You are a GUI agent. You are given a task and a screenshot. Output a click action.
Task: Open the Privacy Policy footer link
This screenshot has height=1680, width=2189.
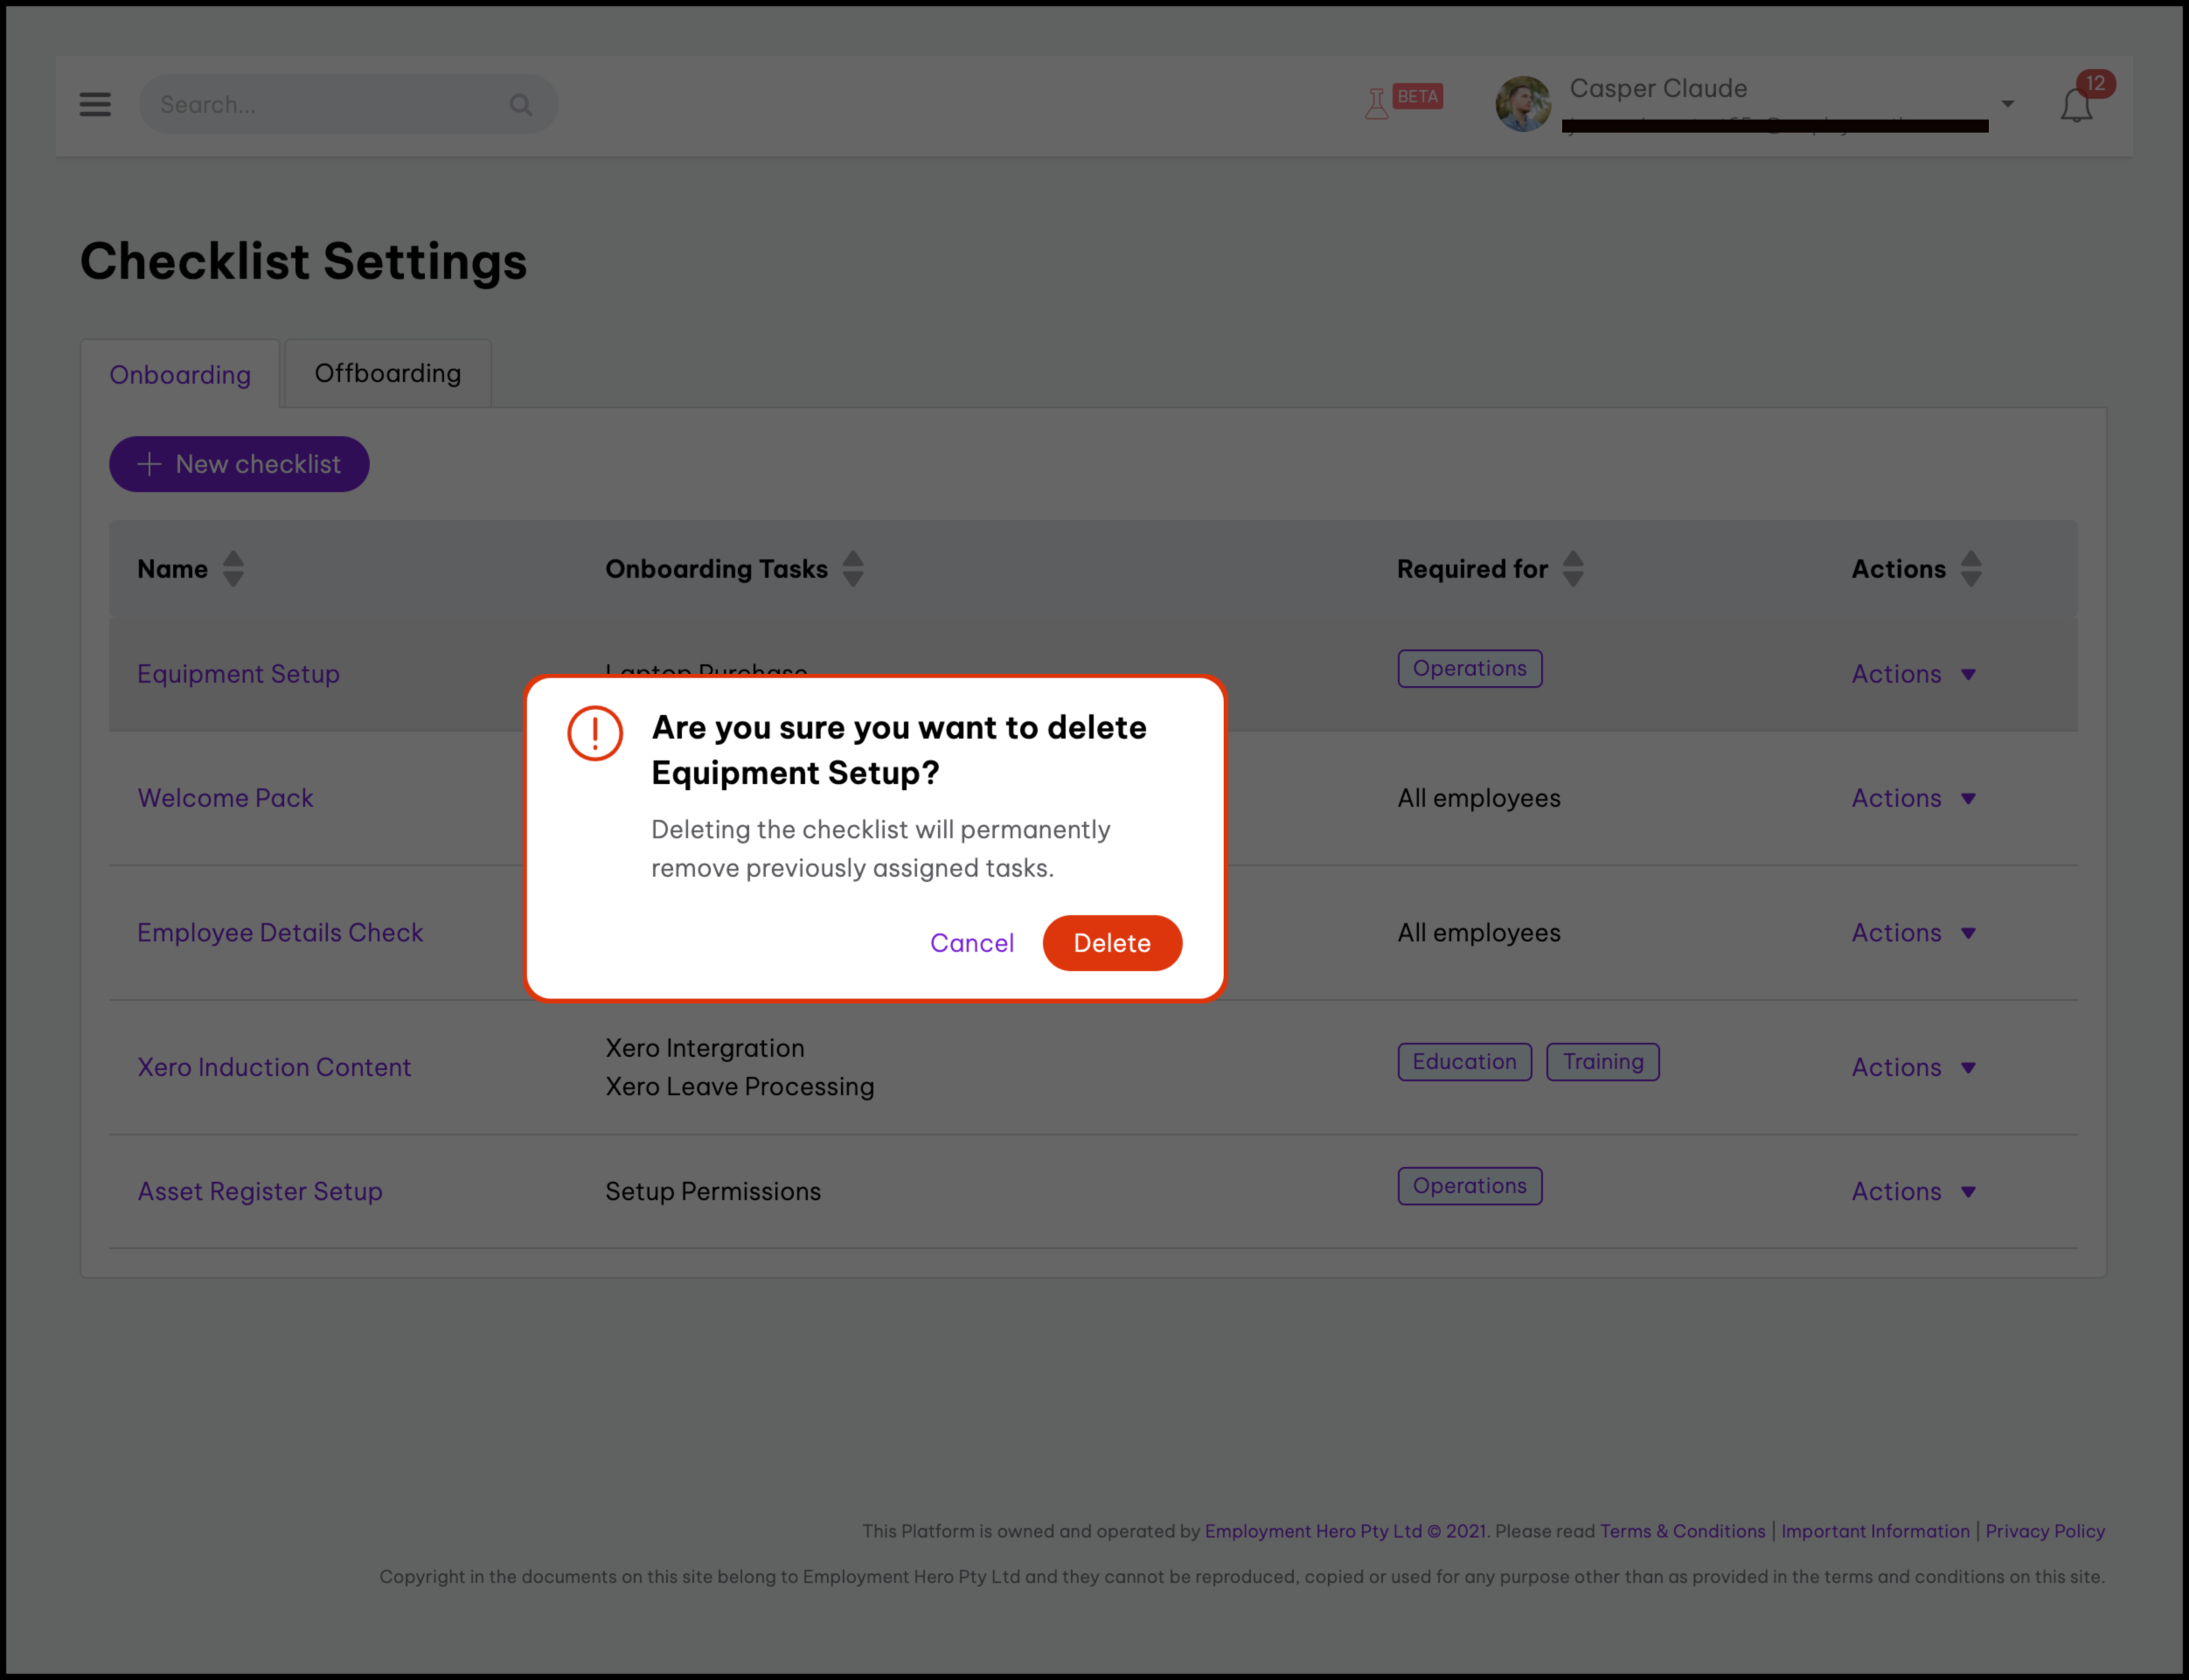click(2044, 1531)
